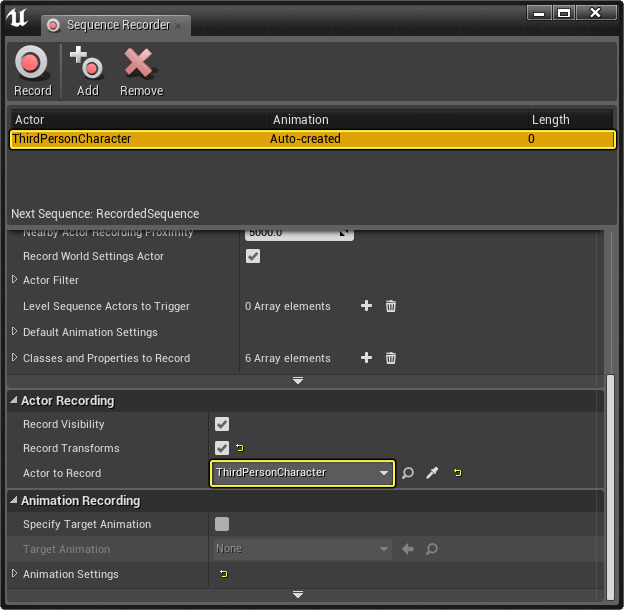
Task: Expand Default Animation Settings
Action: point(14,332)
